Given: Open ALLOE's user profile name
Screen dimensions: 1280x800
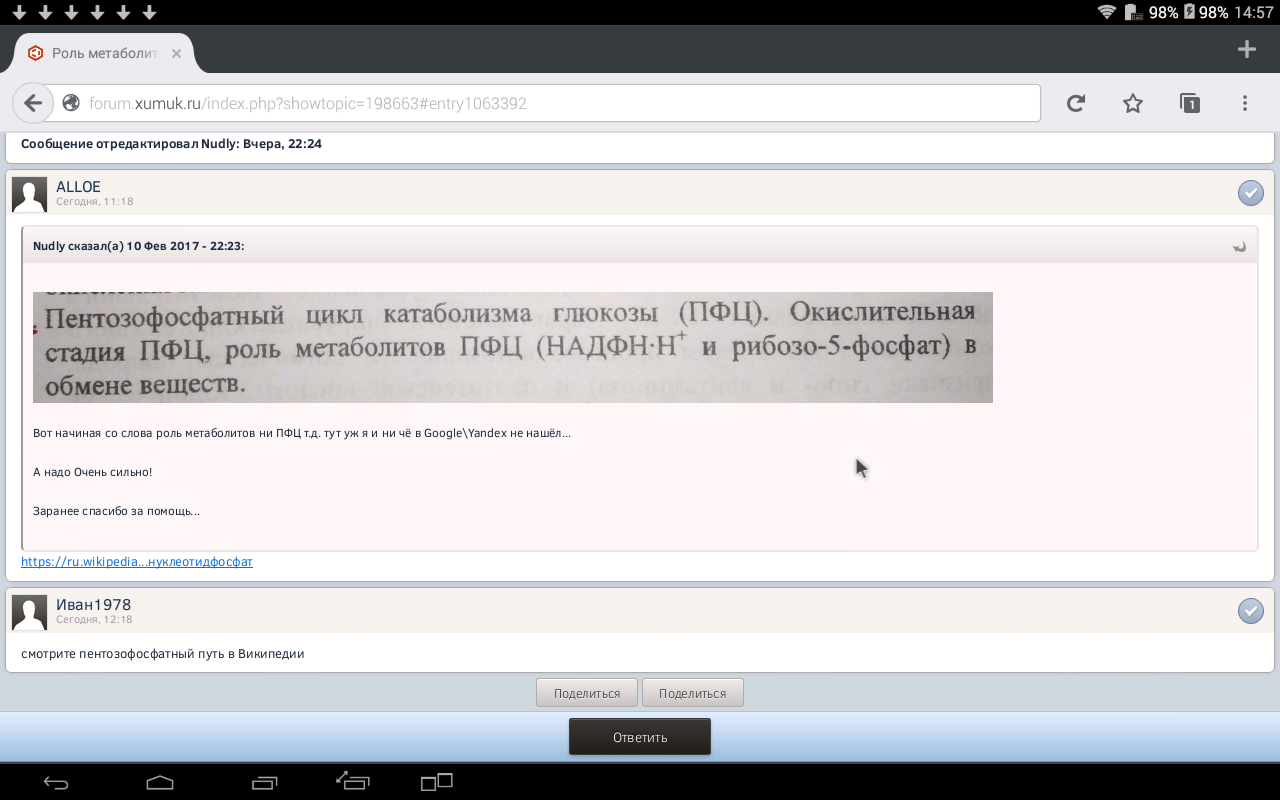Looking at the screenshot, I should click(78, 186).
